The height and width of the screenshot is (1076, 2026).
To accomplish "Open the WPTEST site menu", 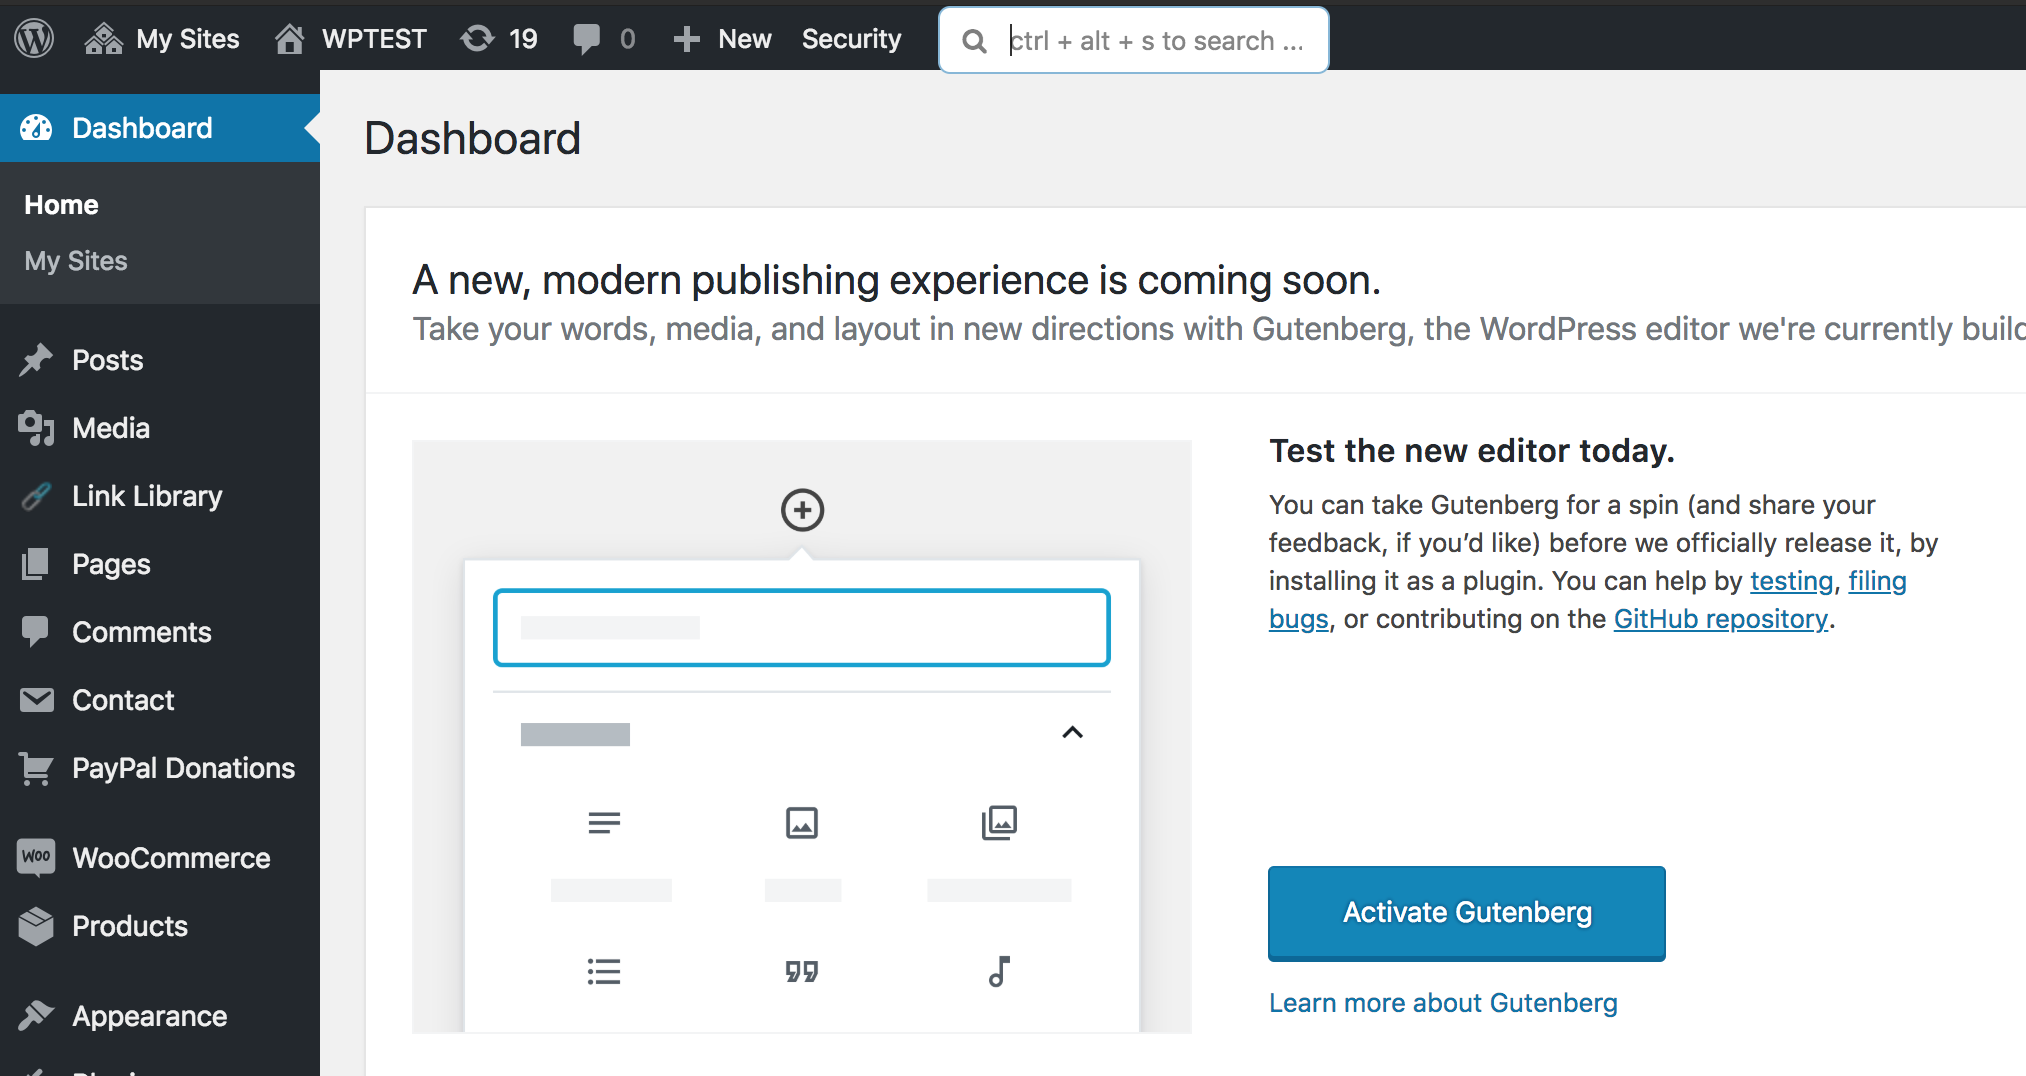I will pyautogui.click(x=351, y=39).
